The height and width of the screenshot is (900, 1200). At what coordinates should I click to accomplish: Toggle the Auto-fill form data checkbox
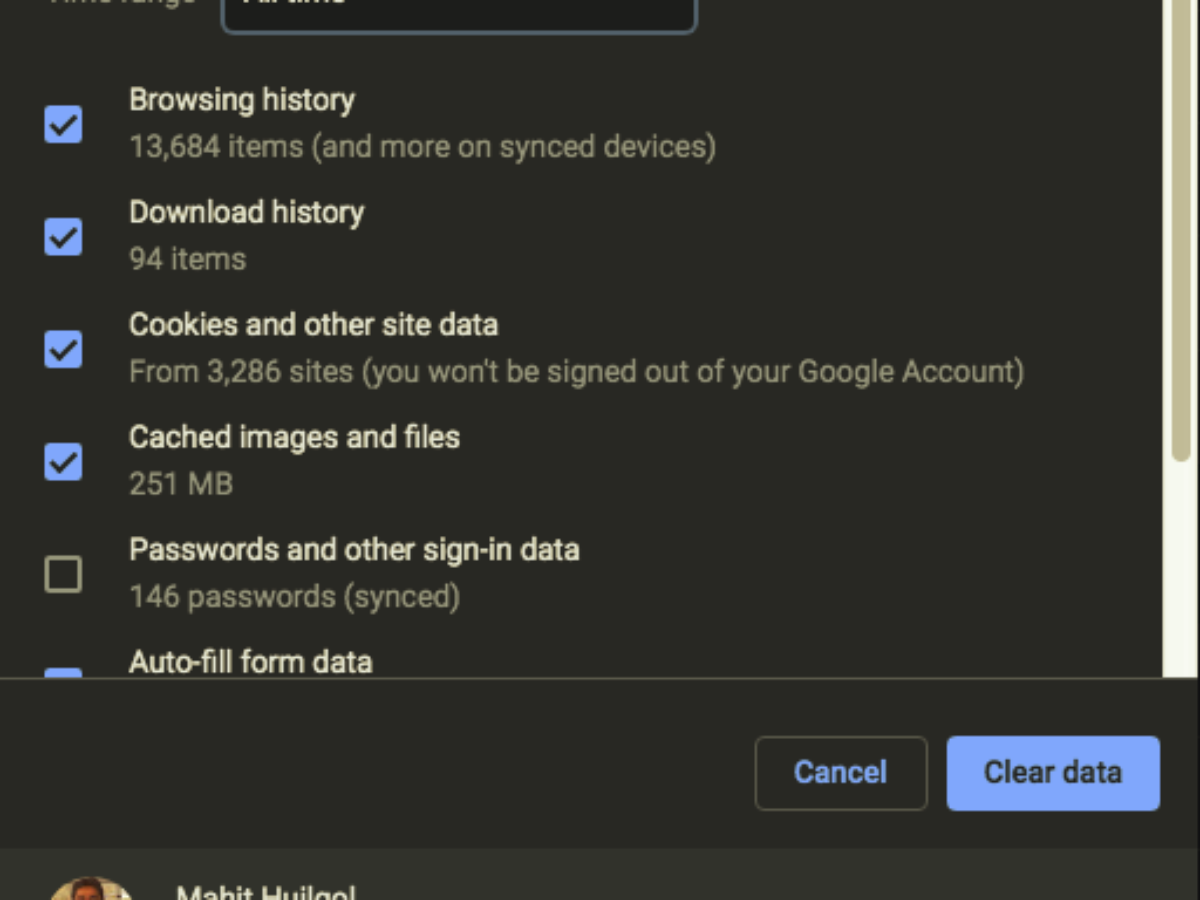tap(63, 674)
